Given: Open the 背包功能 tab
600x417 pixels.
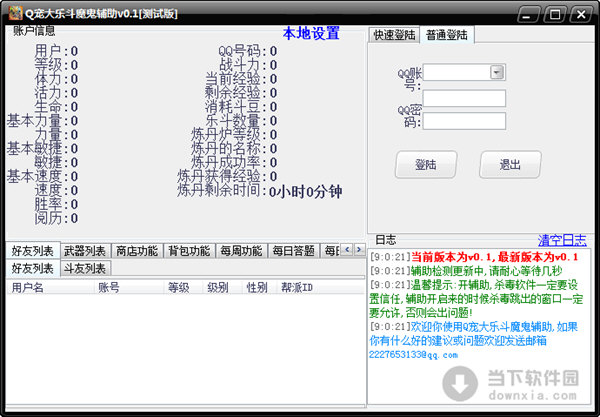Looking at the screenshot, I should pos(189,251).
